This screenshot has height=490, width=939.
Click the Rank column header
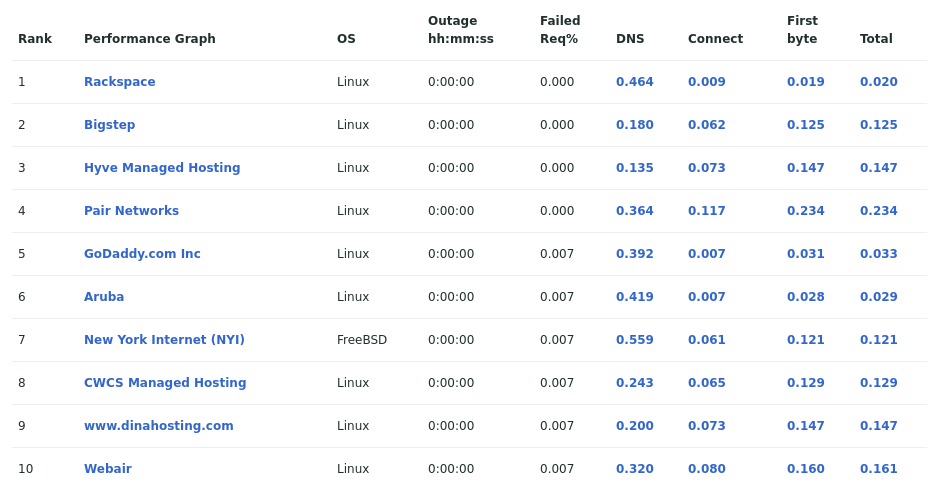[x=35, y=38]
